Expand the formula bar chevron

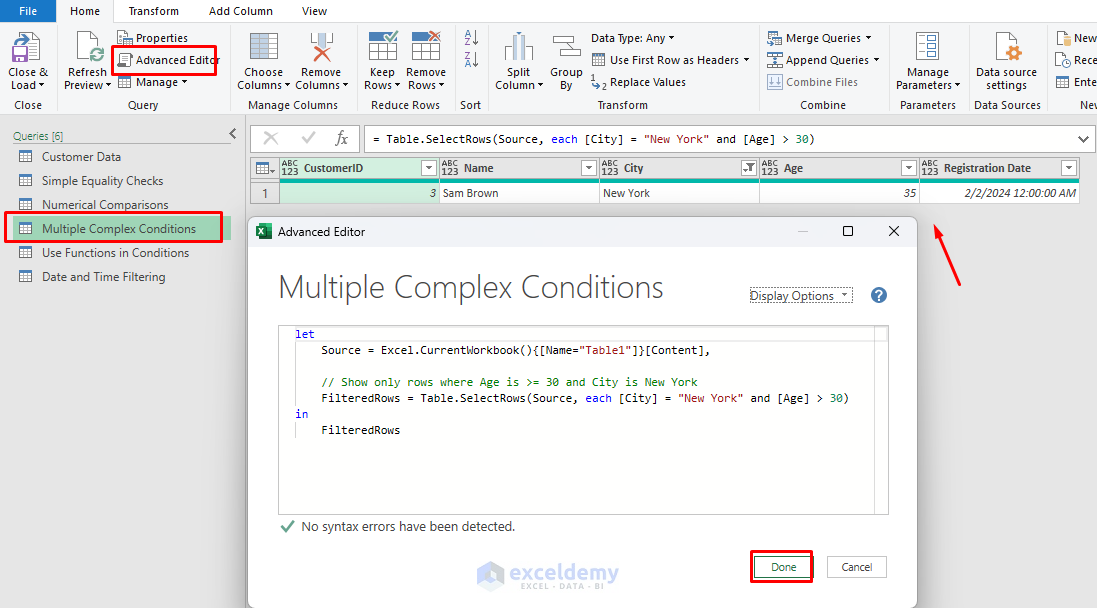(x=1083, y=139)
